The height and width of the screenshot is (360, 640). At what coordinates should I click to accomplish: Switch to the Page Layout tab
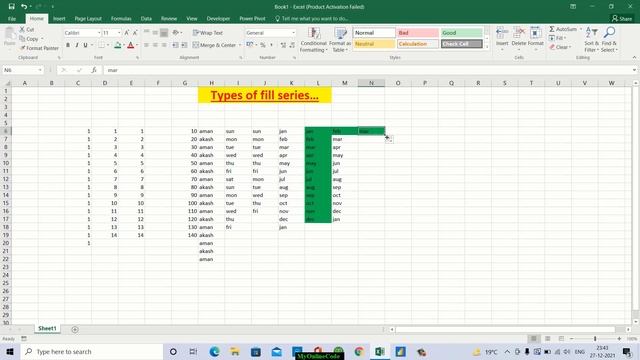click(x=88, y=18)
